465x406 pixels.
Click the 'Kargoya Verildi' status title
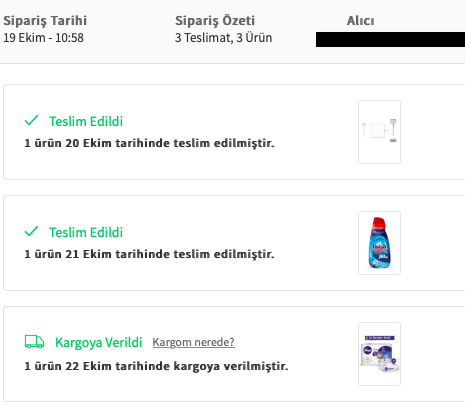99,342
